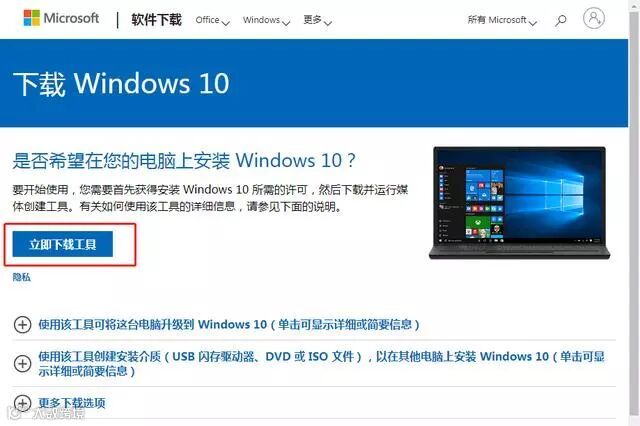
Task: Click plus icon beside upgrade this PC section
Action: point(22,325)
